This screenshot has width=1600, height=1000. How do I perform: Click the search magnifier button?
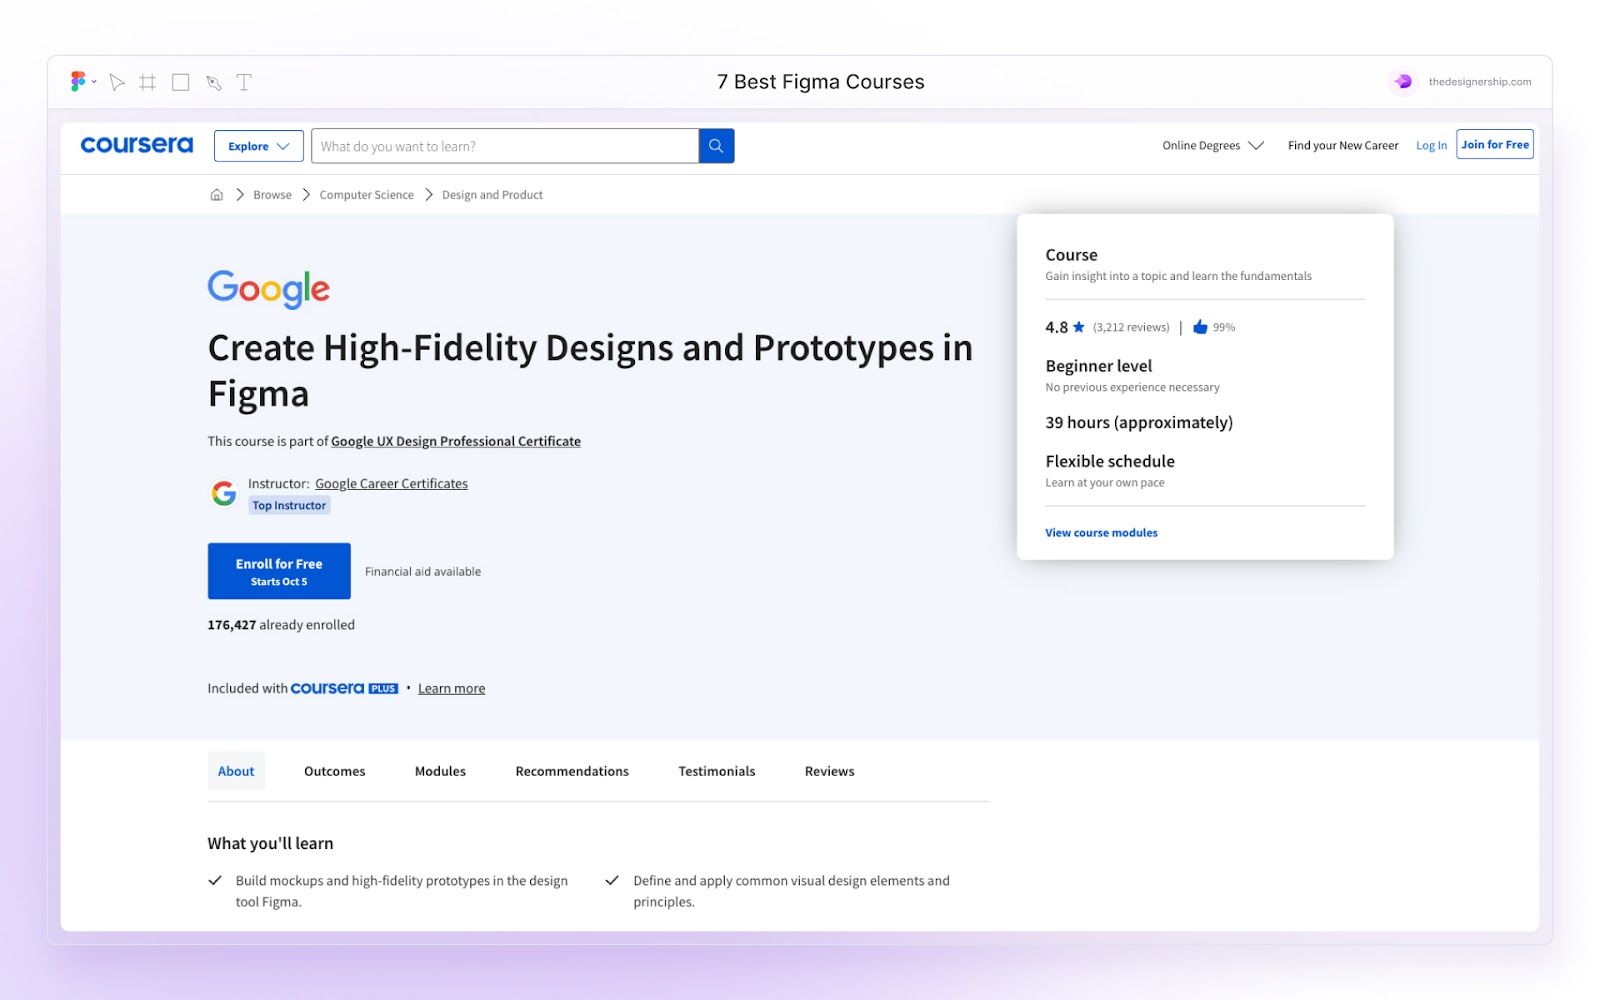click(x=715, y=145)
